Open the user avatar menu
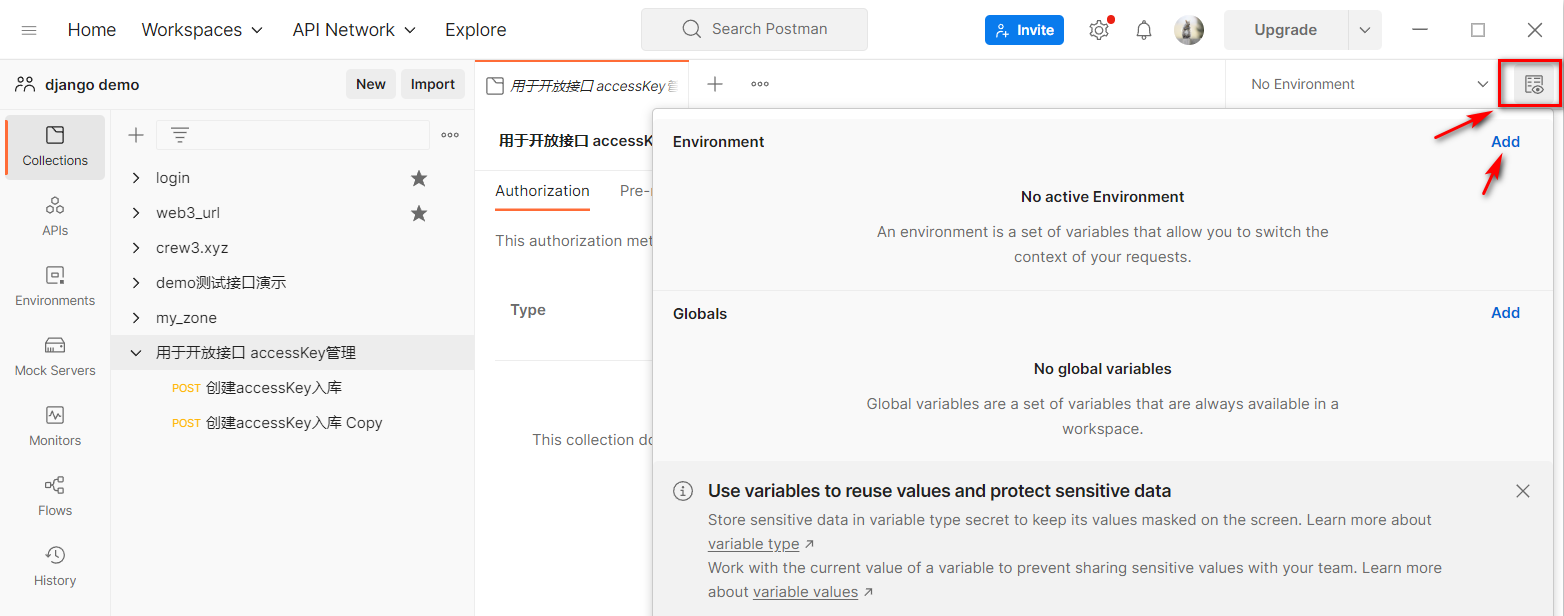Viewport: 1564px width, 616px height. tap(1189, 30)
